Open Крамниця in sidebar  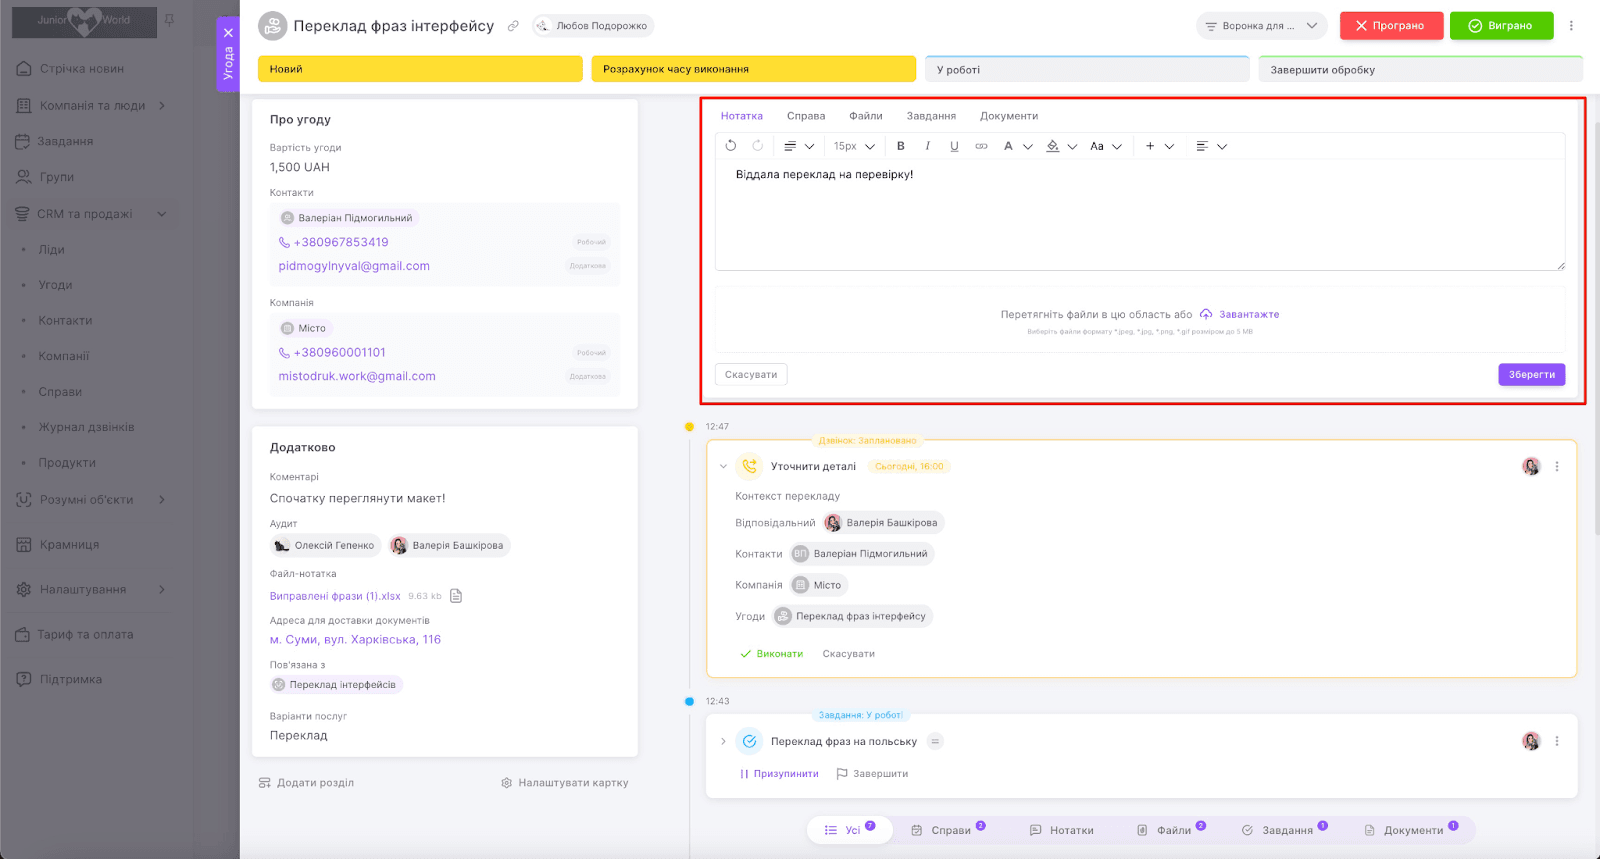[58, 545]
